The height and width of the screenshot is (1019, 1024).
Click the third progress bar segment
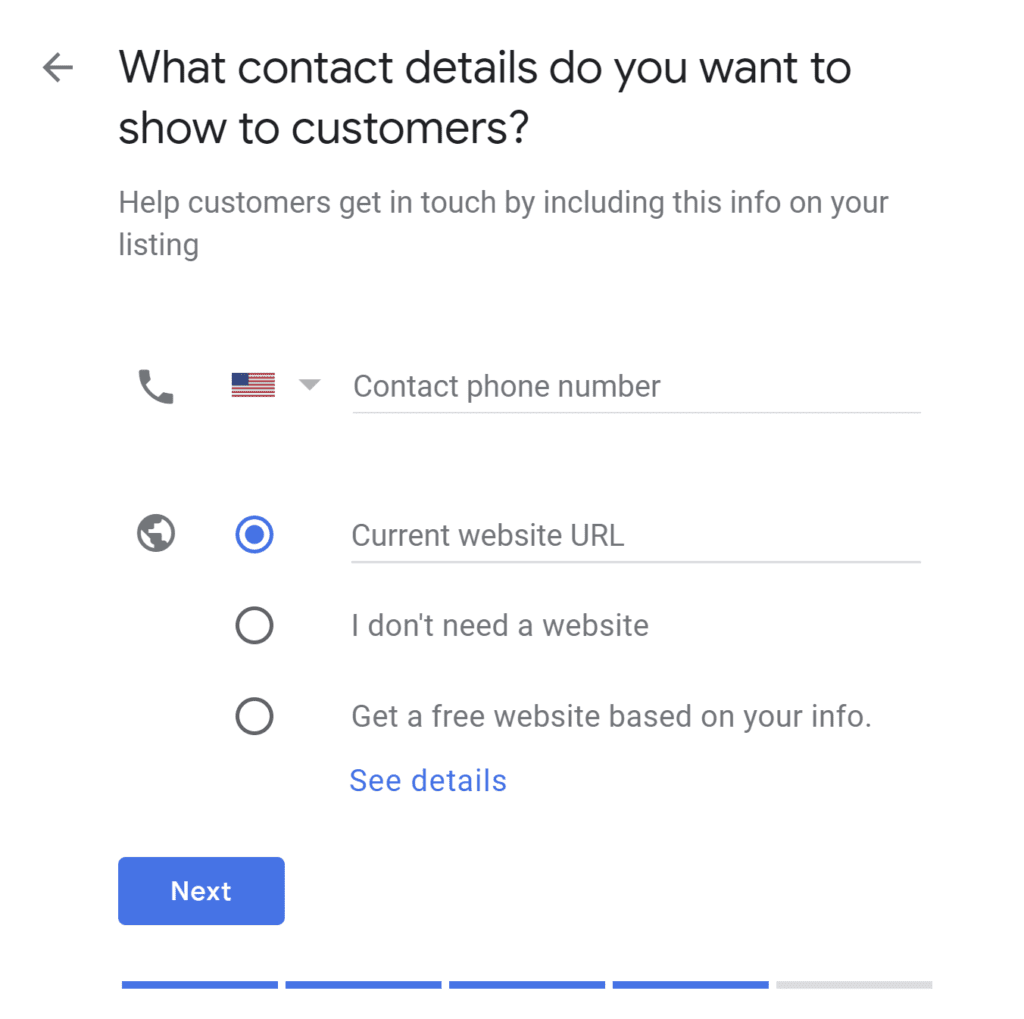coord(527,985)
